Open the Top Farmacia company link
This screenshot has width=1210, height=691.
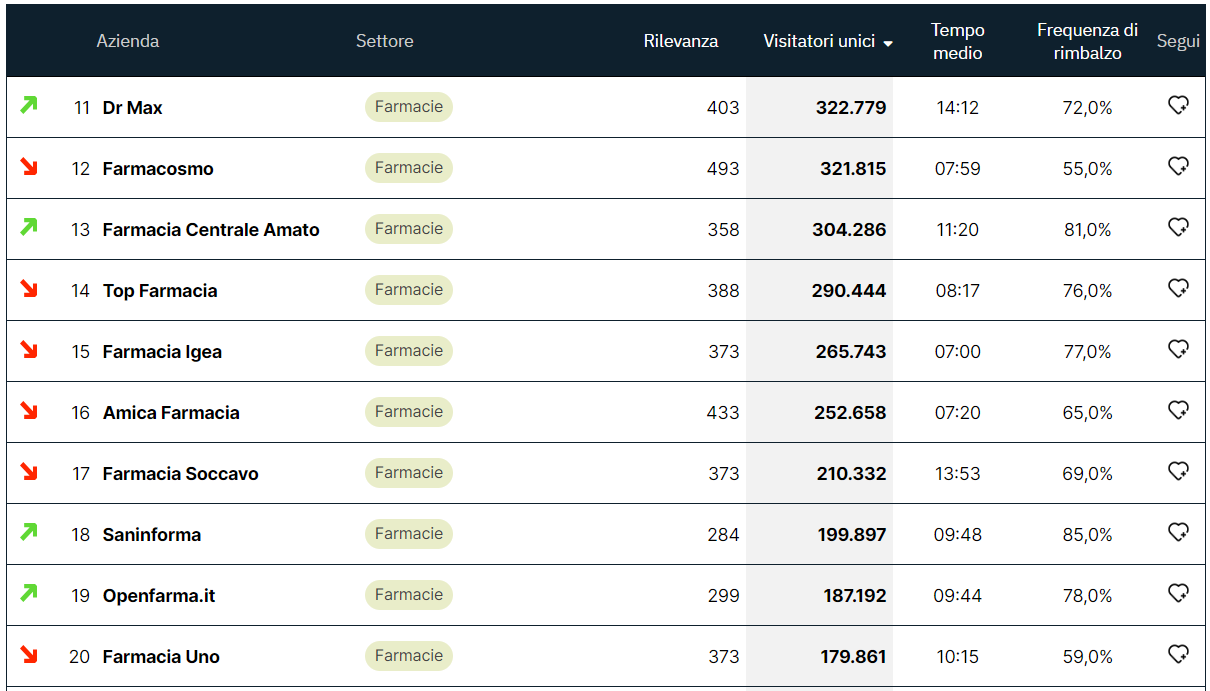[160, 291]
